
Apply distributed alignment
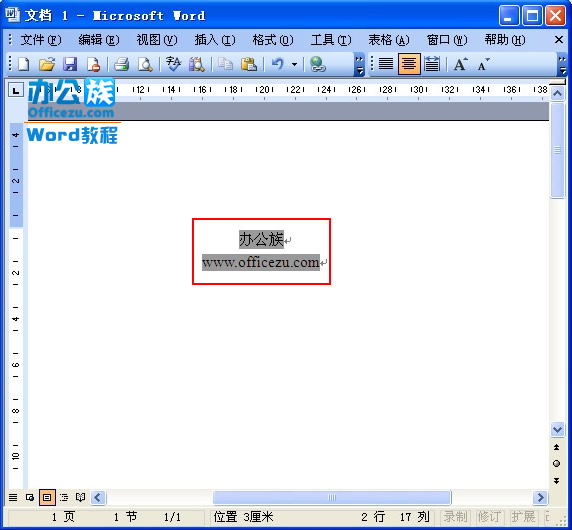(432, 64)
